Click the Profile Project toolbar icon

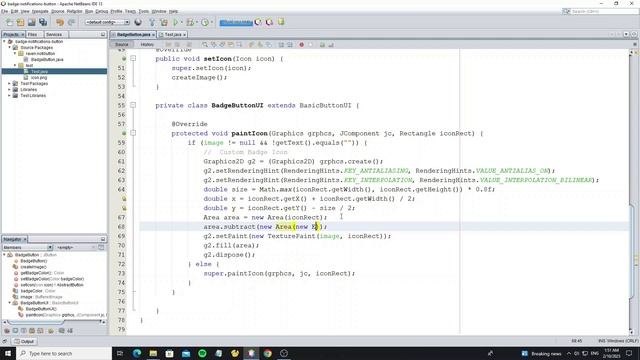click(x=205, y=22)
